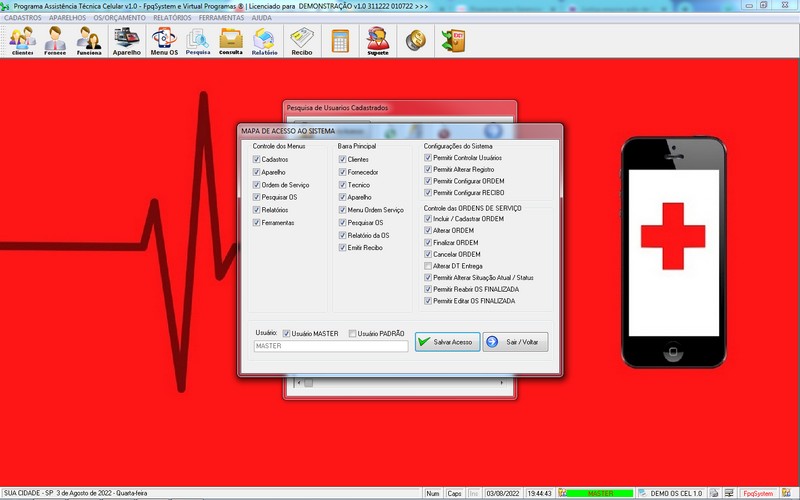Click the Caps indicator in status bar
The width and height of the screenshot is (800, 500).
click(454, 493)
